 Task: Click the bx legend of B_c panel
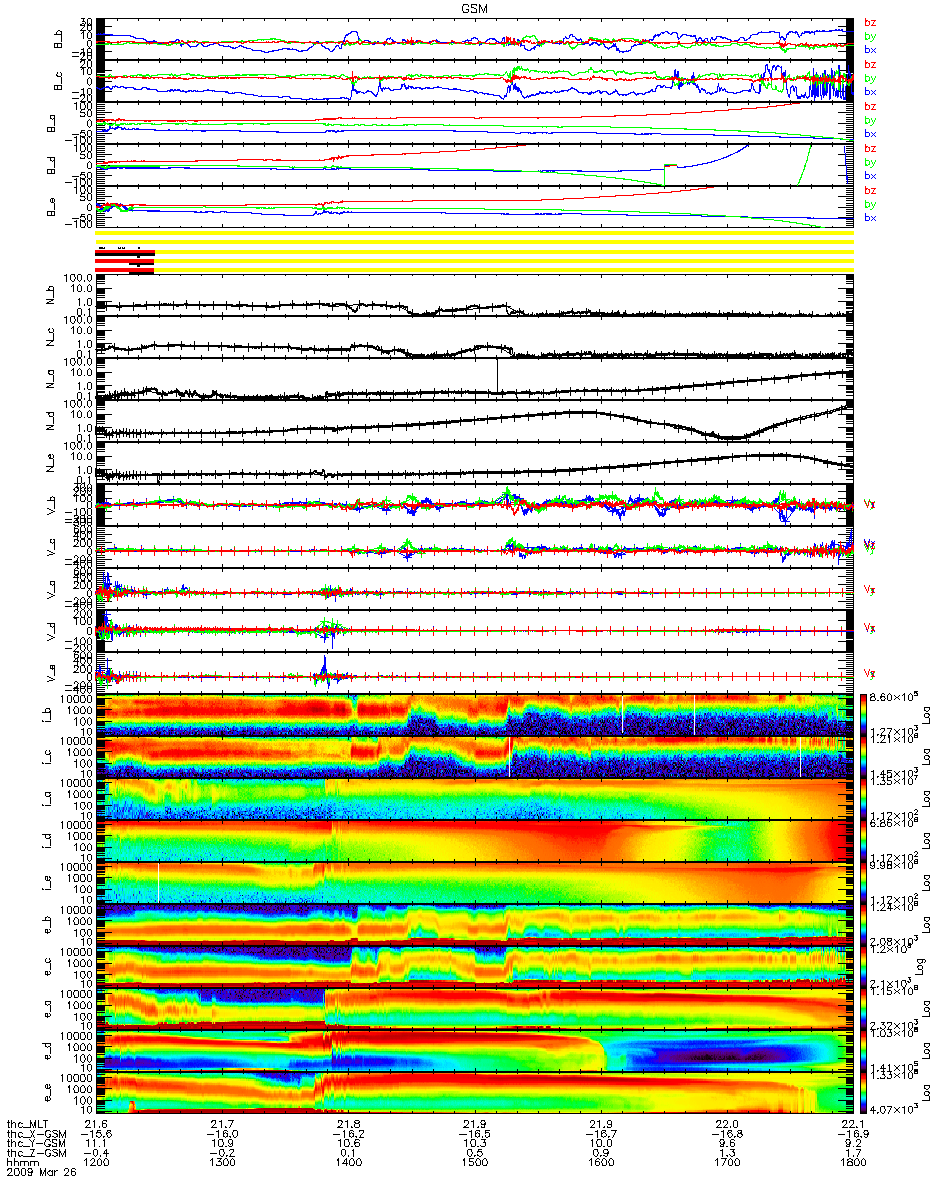[x=869, y=91]
